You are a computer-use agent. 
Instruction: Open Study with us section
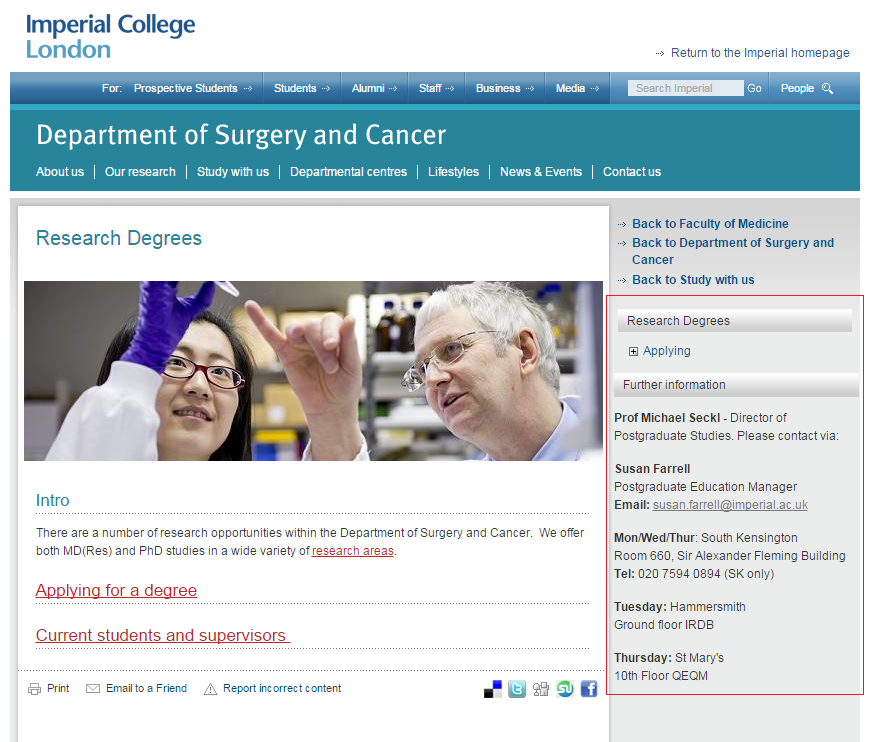(x=233, y=172)
